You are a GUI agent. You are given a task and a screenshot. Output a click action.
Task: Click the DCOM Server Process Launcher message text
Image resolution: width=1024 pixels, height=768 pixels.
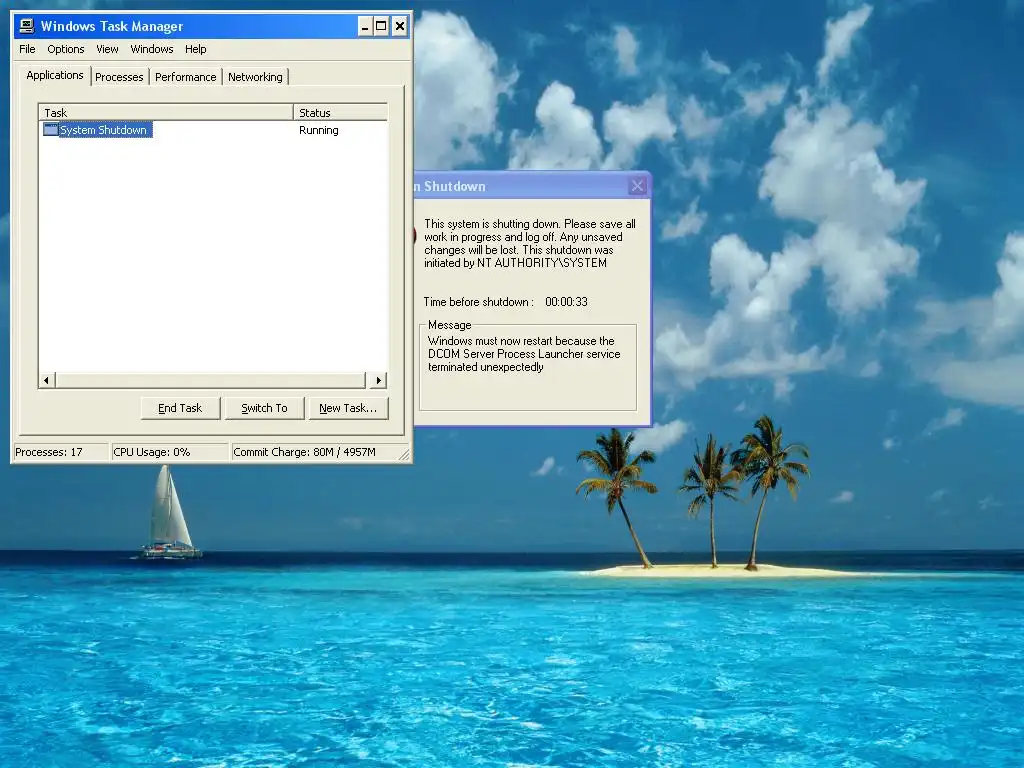click(x=524, y=354)
